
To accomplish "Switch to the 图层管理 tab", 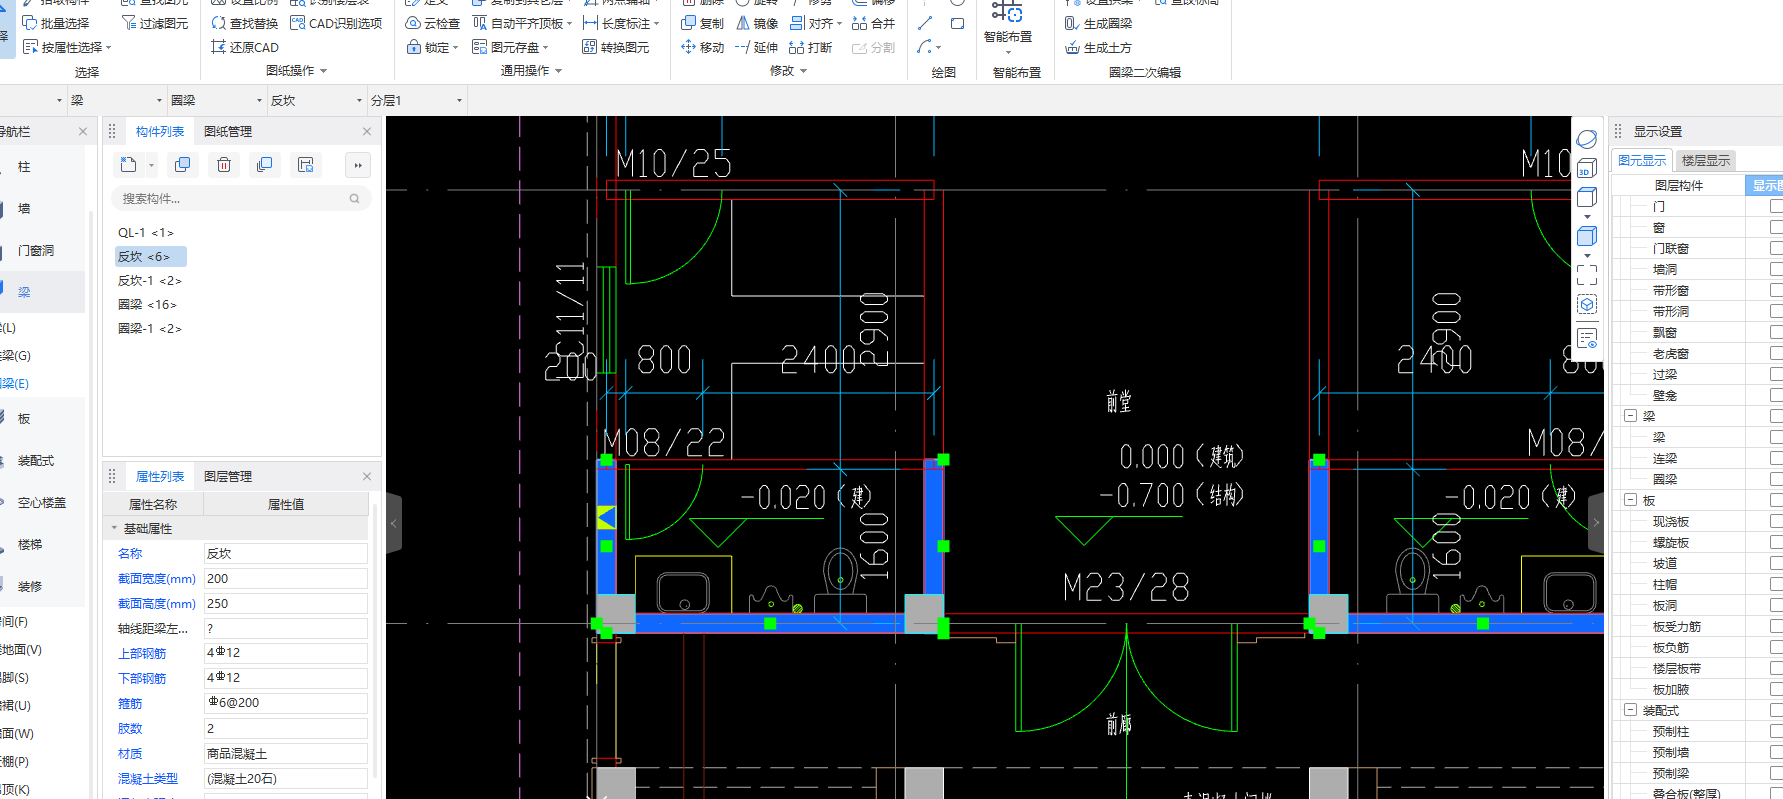I will [x=228, y=476].
